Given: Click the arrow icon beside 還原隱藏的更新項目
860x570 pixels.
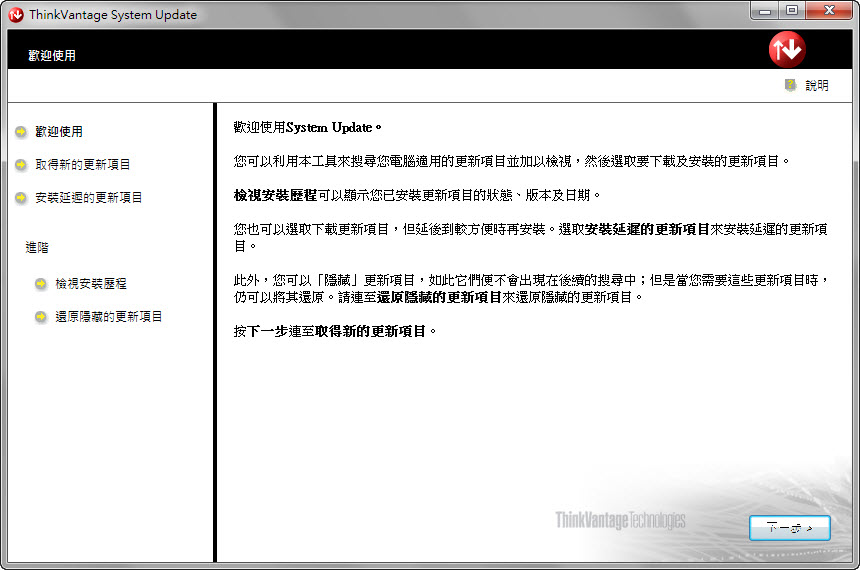Looking at the screenshot, I should (41, 317).
